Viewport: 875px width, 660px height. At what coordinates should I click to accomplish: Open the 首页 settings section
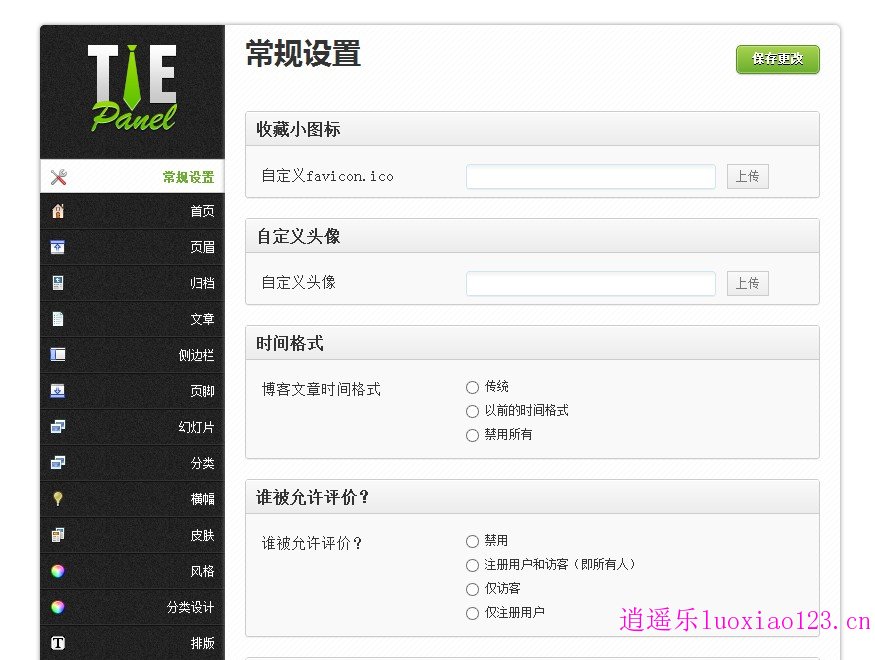[x=132, y=211]
